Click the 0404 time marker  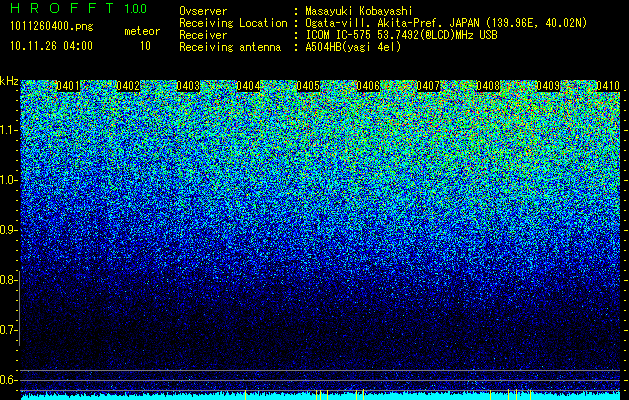click(x=248, y=86)
